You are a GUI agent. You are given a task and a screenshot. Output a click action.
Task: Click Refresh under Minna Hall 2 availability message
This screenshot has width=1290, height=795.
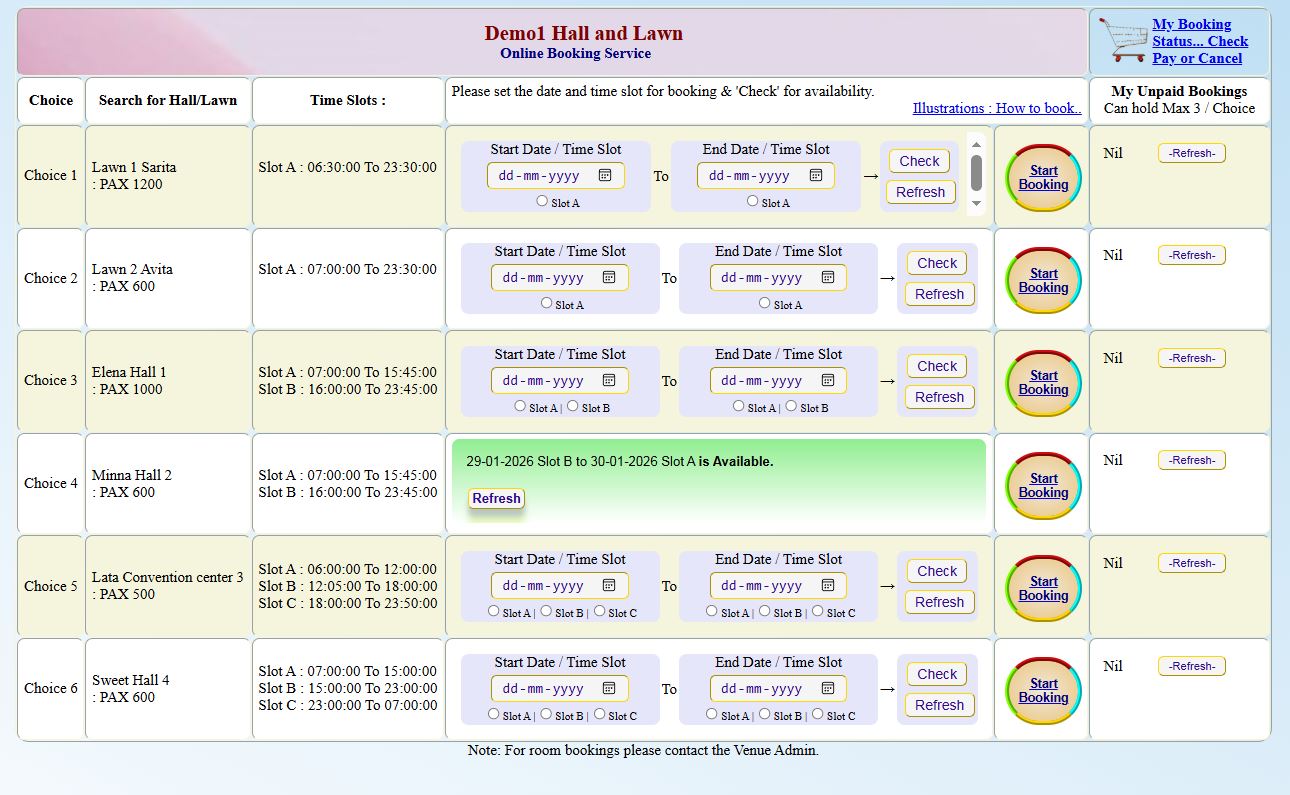point(496,498)
